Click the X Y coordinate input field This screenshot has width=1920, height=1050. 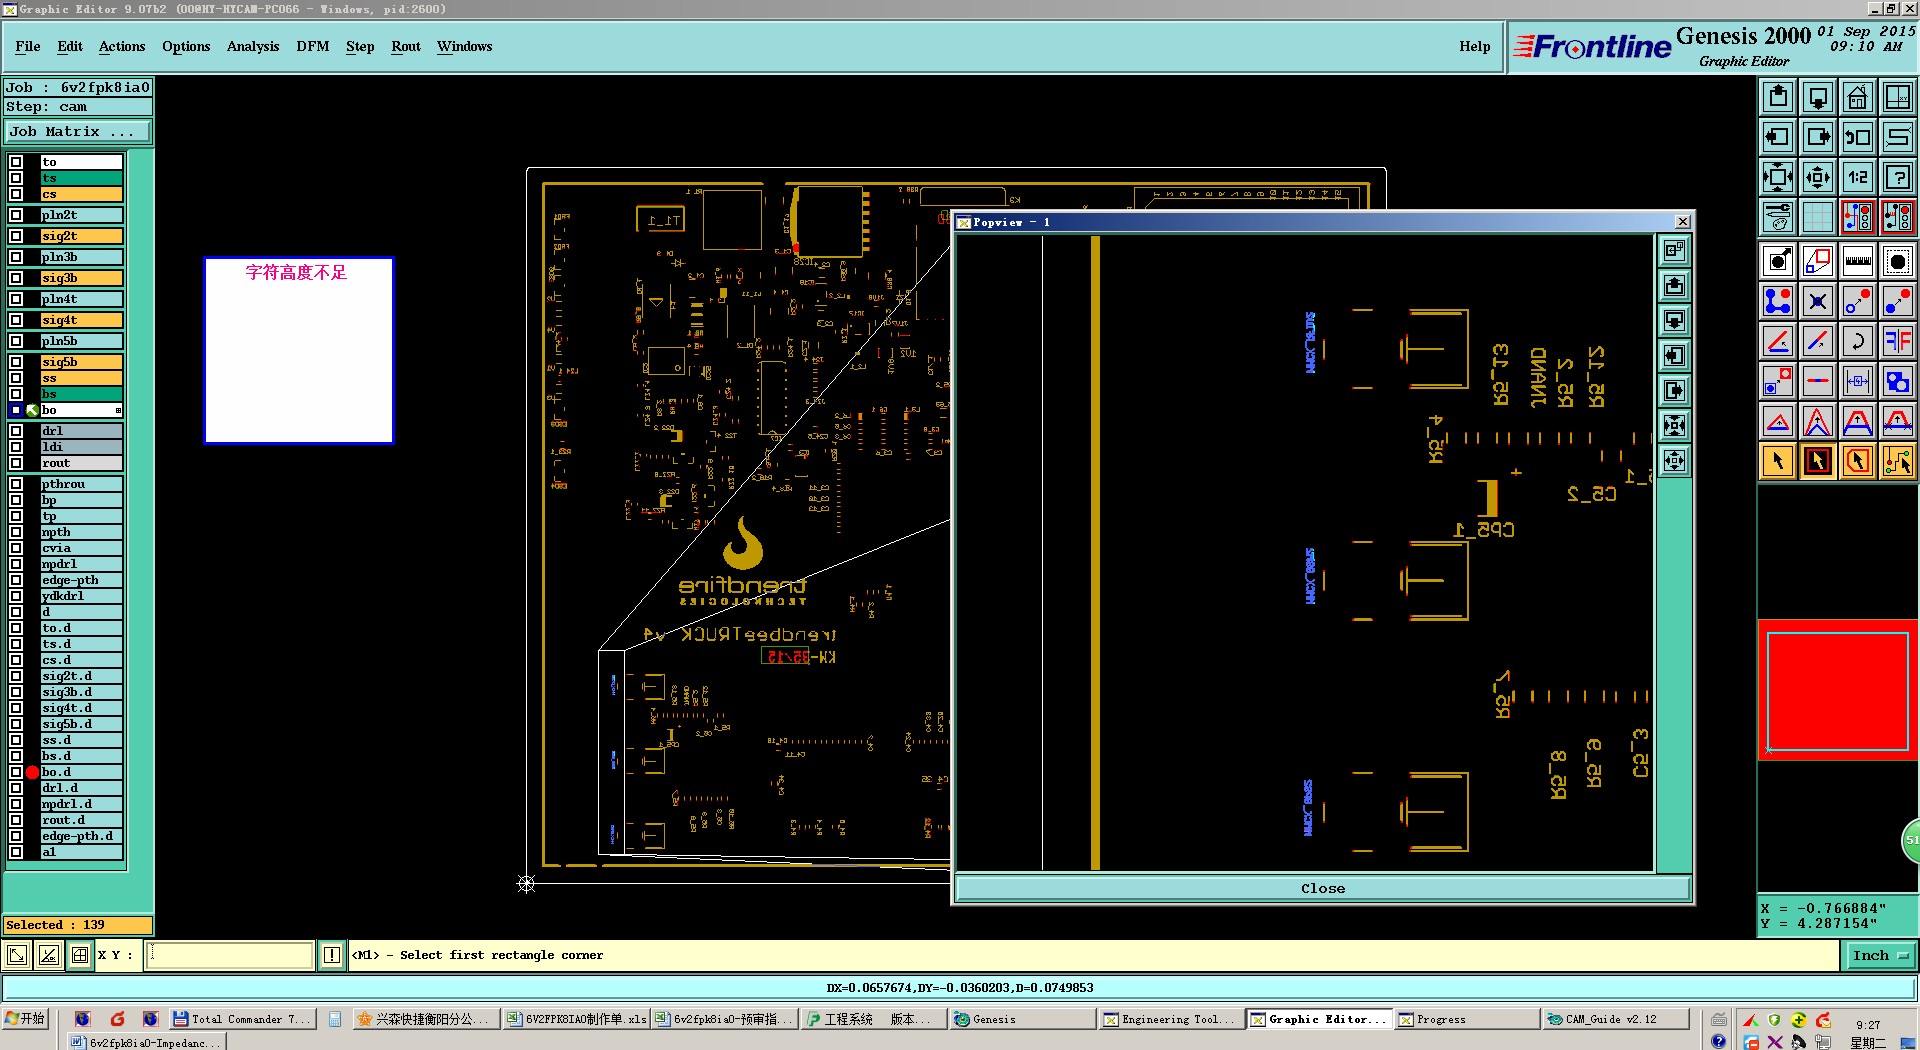pyautogui.click(x=230, y=955)
